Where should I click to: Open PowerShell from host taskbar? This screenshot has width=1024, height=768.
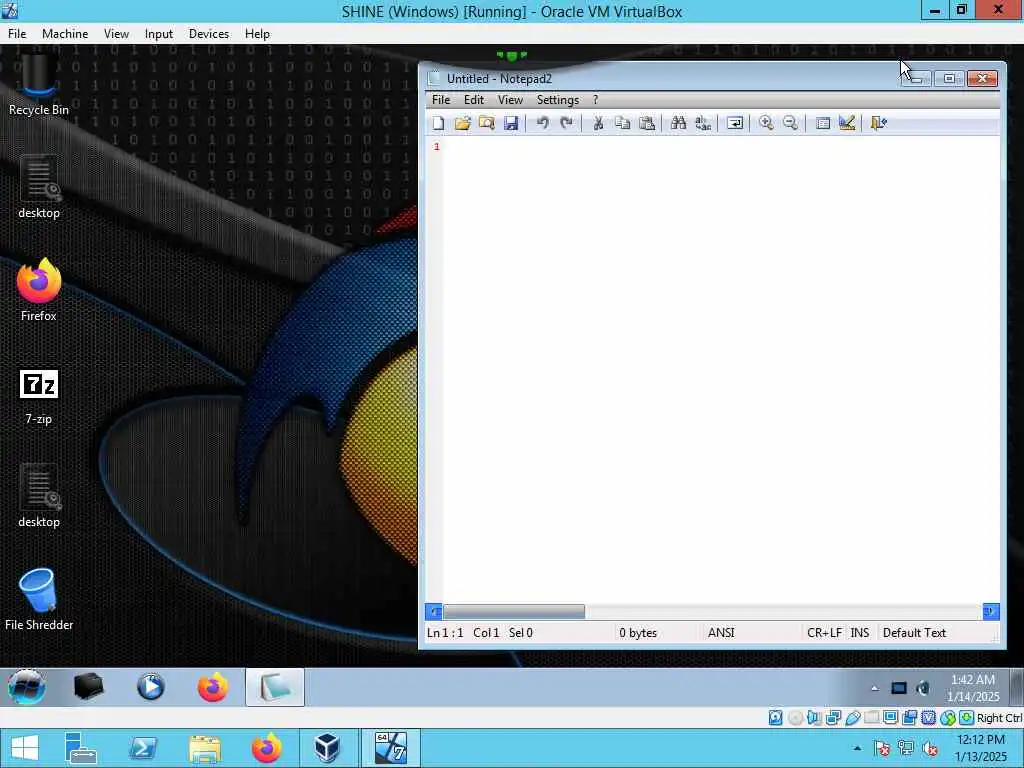coord(142,748)
